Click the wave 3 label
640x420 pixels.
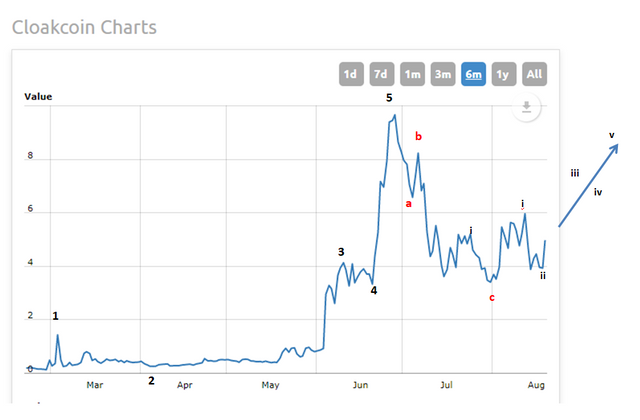pyautogui.click(x=341, y=252)
